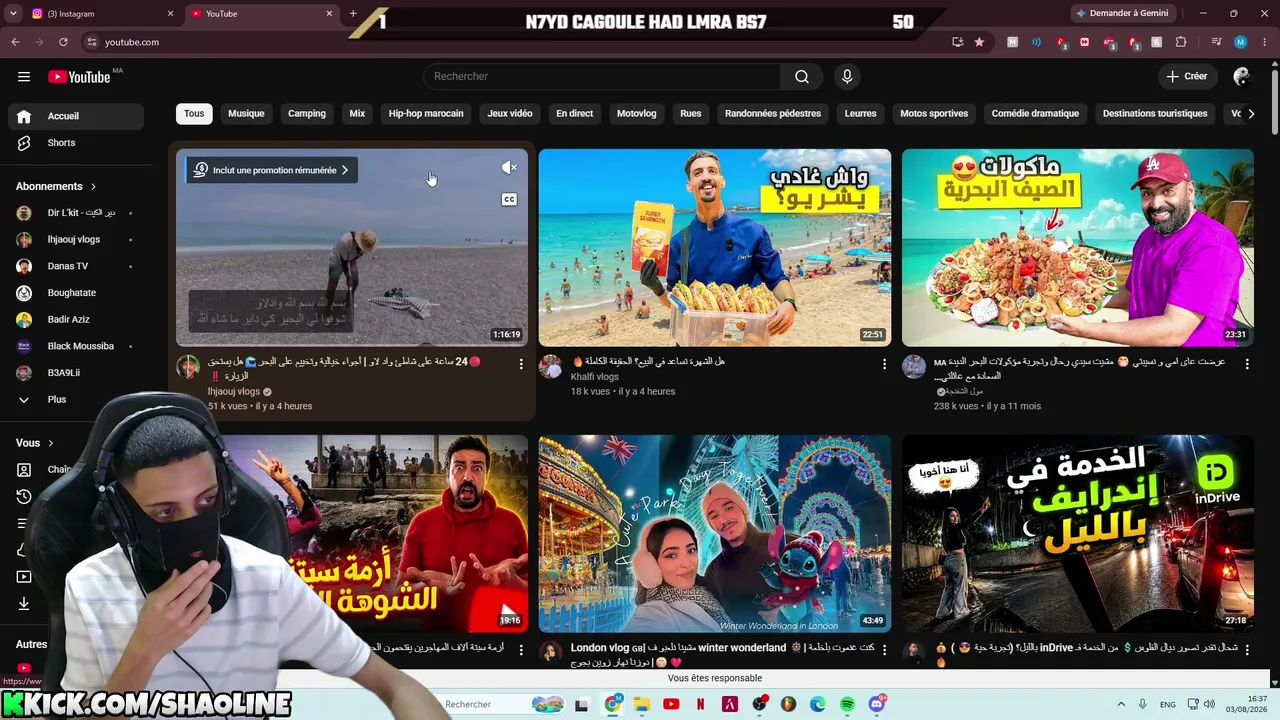Click the YouTube Rechercher search field
This screenshot has width=1280, height=720.
tap(602, 77)
